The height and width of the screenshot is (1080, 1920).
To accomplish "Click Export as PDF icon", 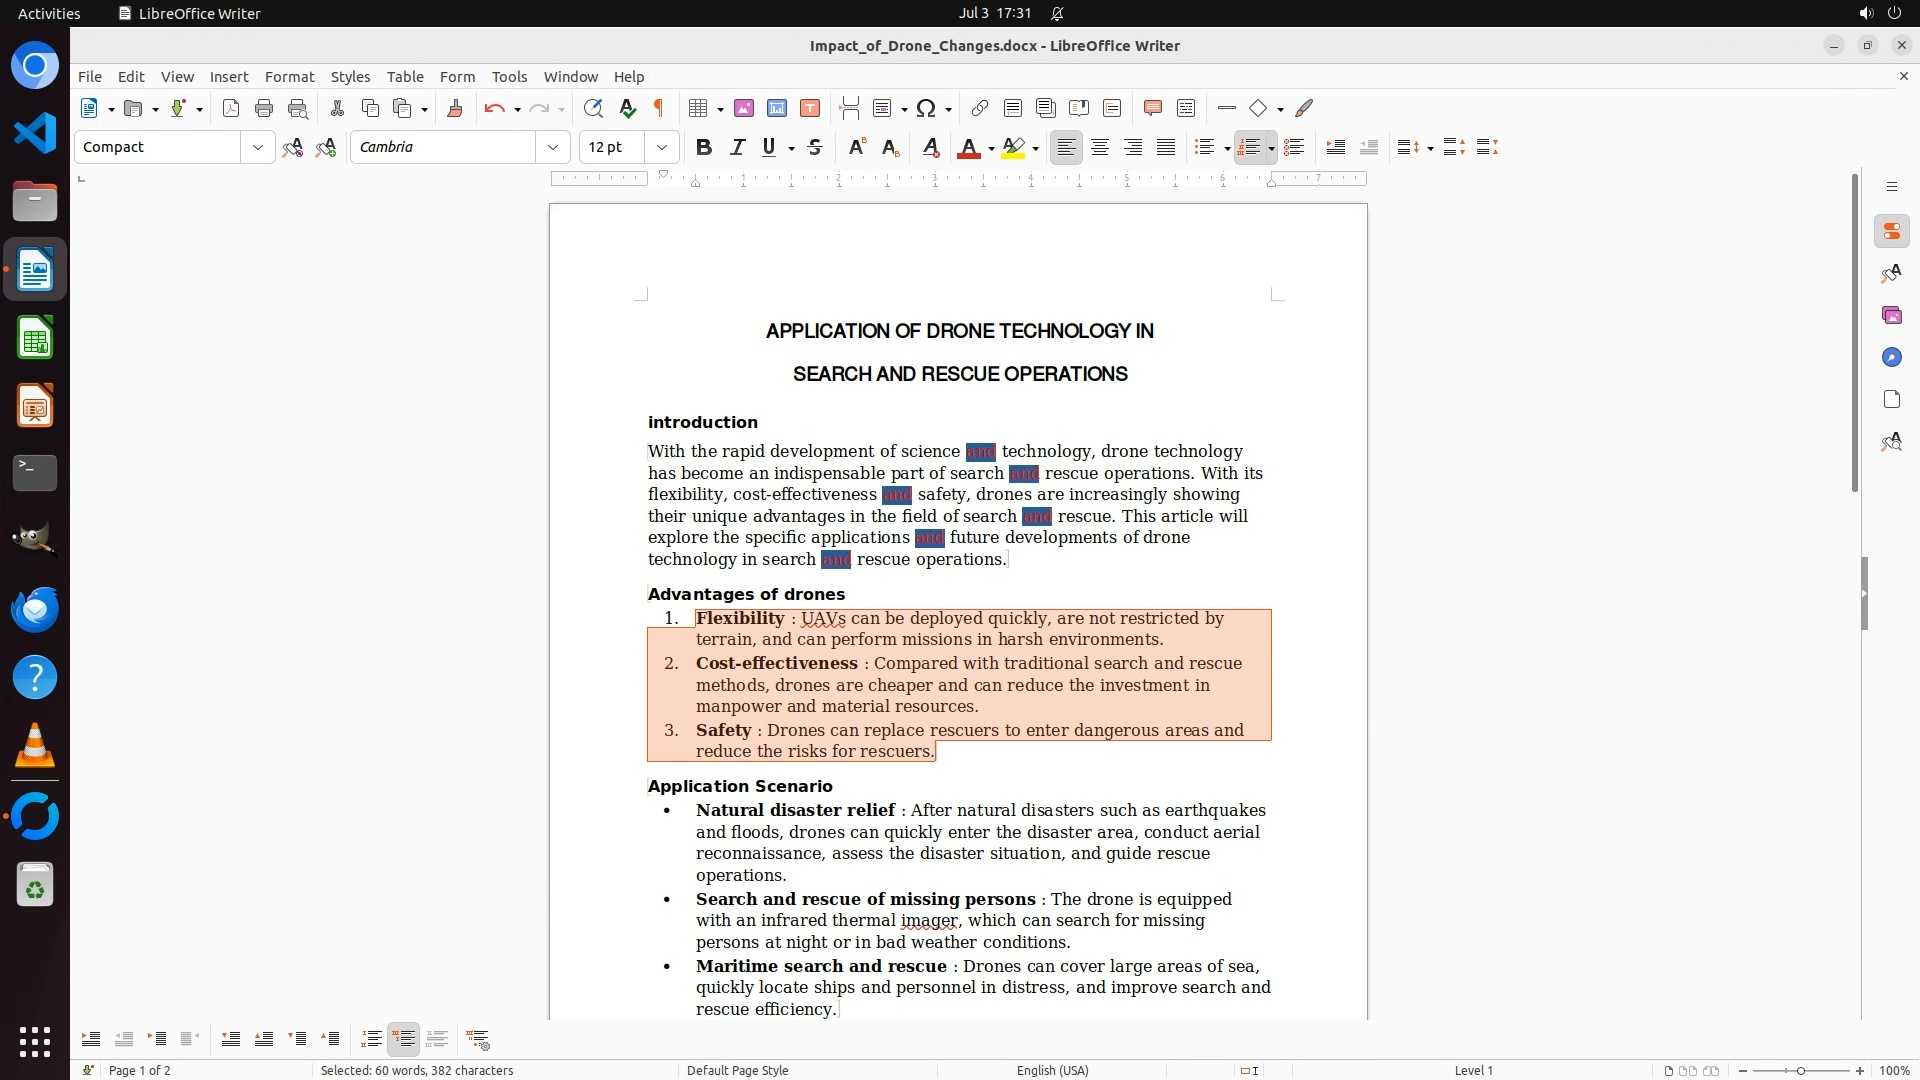I will click(231, 108).
